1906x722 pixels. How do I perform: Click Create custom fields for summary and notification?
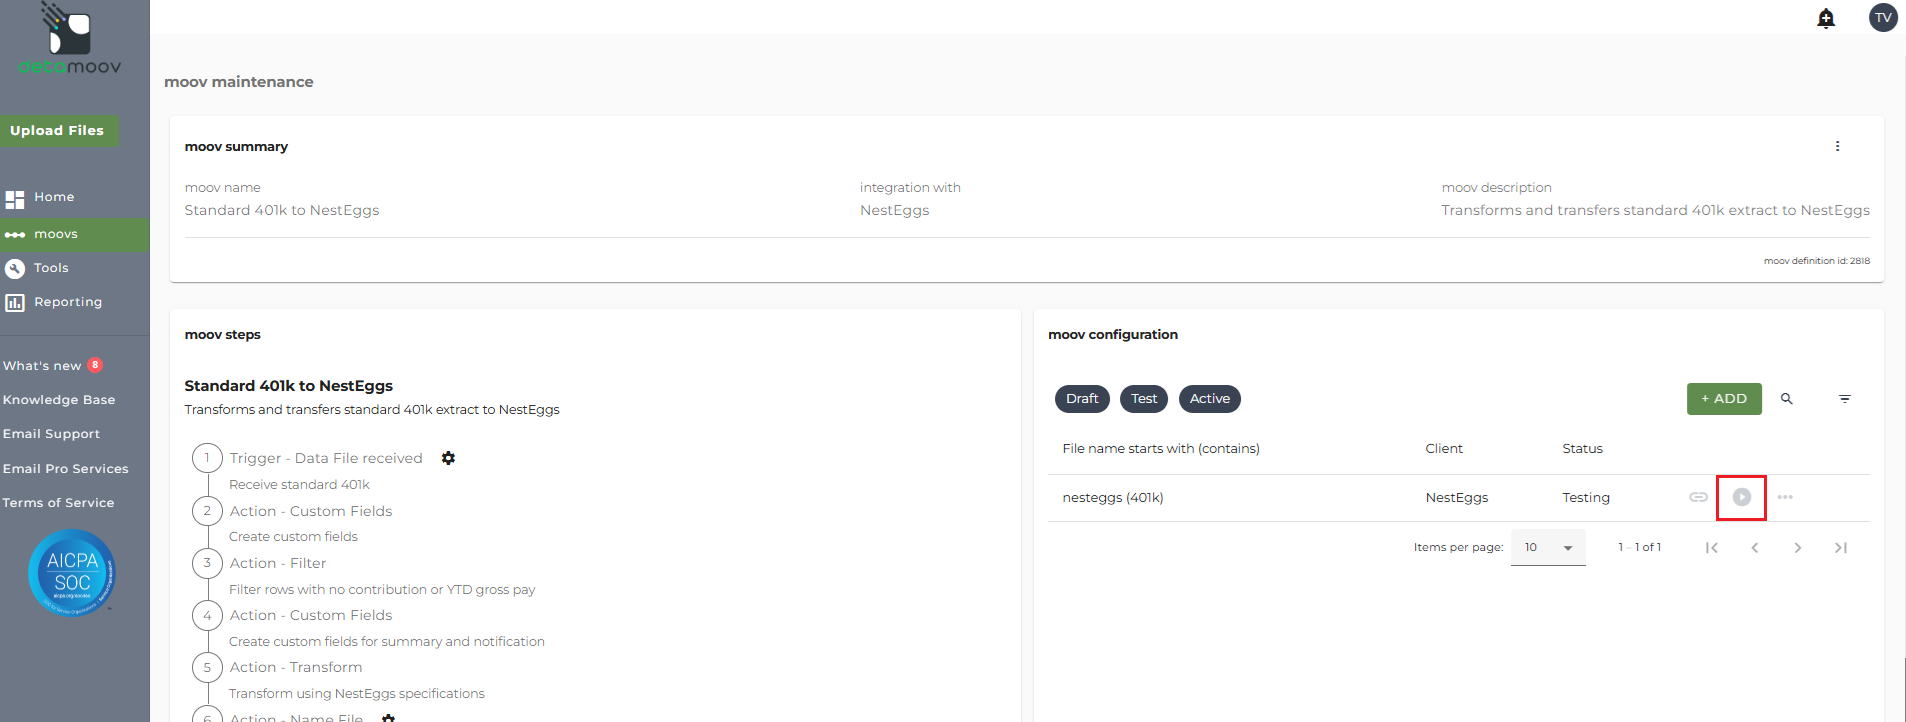pyautogui.click(x=387, y=642)
